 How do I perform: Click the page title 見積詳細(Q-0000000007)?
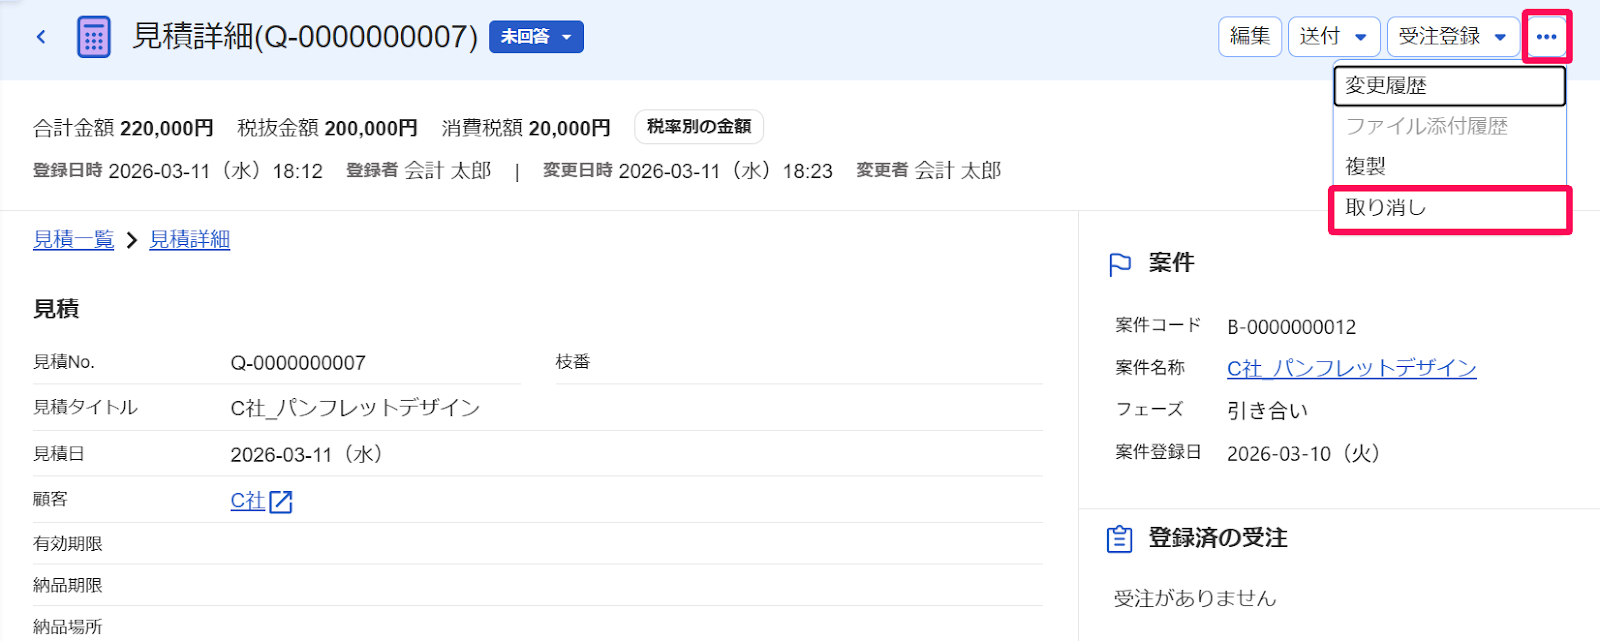305,37
